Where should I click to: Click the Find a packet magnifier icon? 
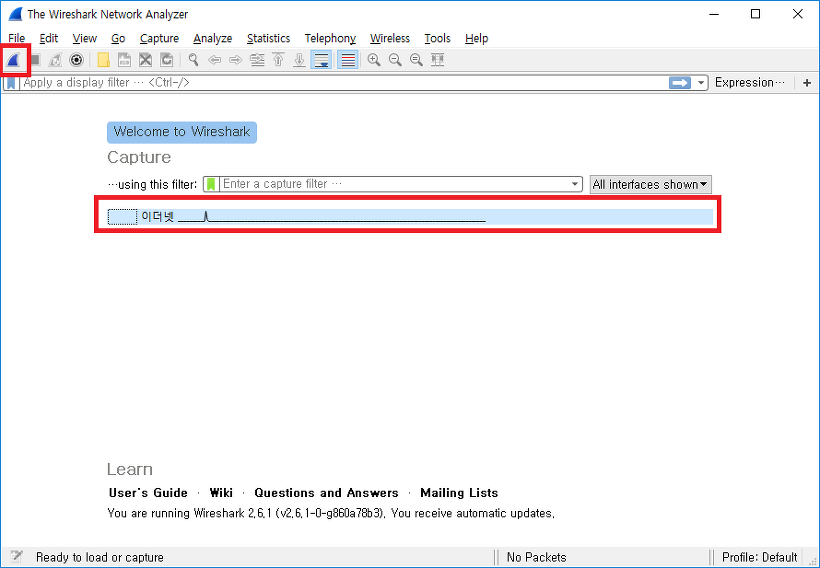pos(193,60)
